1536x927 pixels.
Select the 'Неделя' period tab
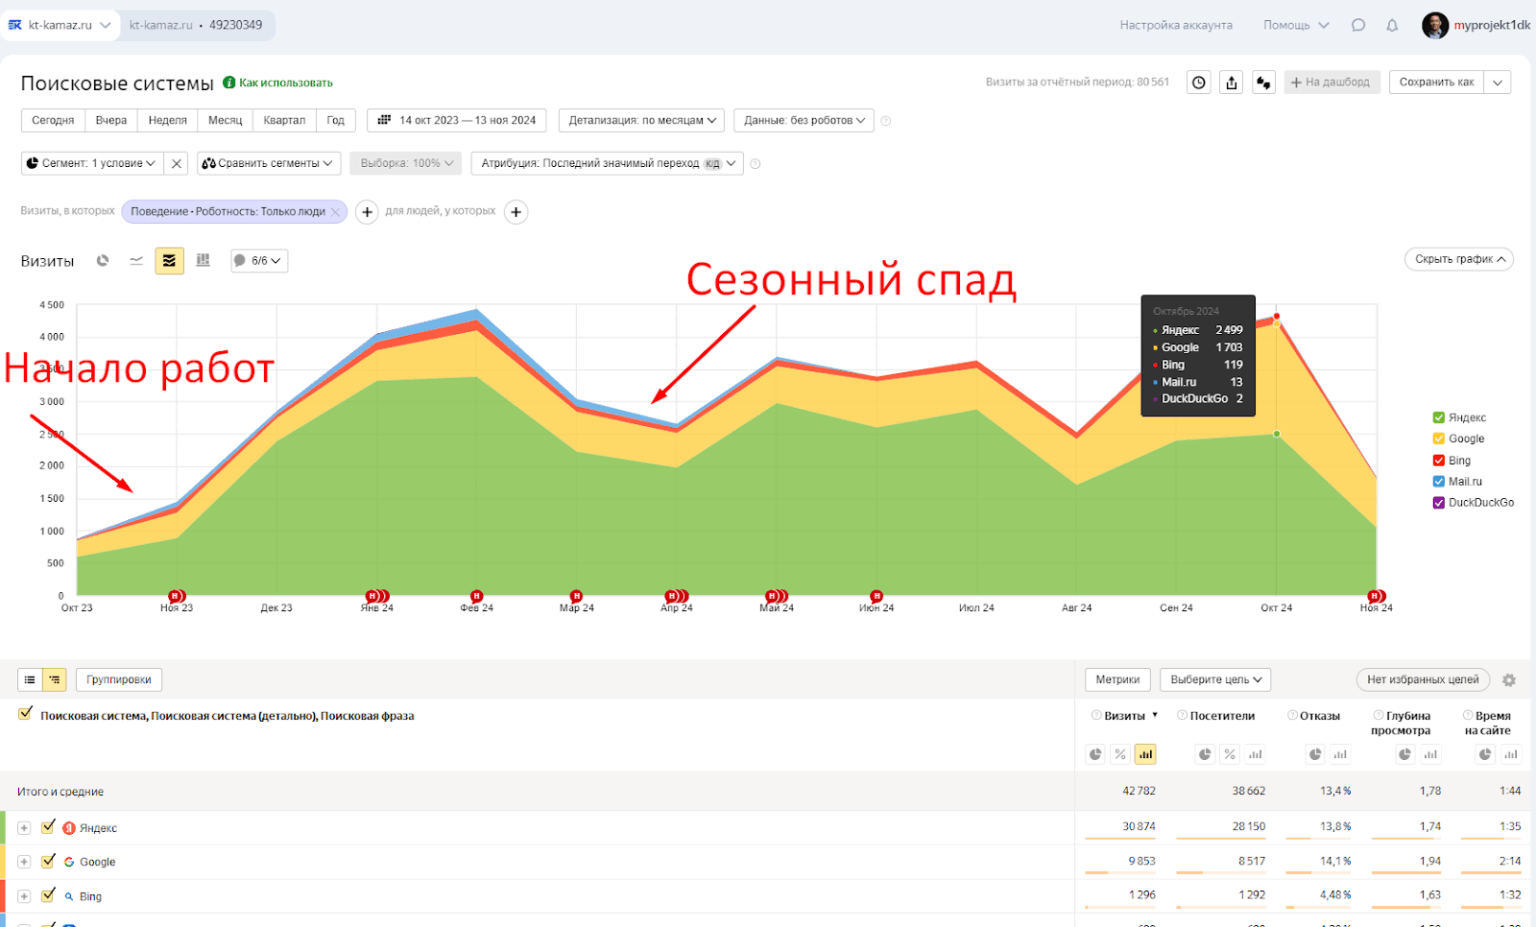click(x=168, y=120)
